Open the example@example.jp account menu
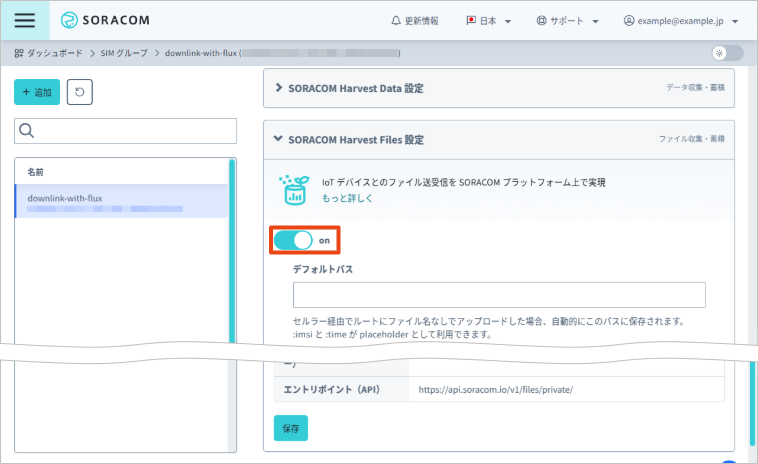Screen dimensions: 758x464 (x=680, y=21)
